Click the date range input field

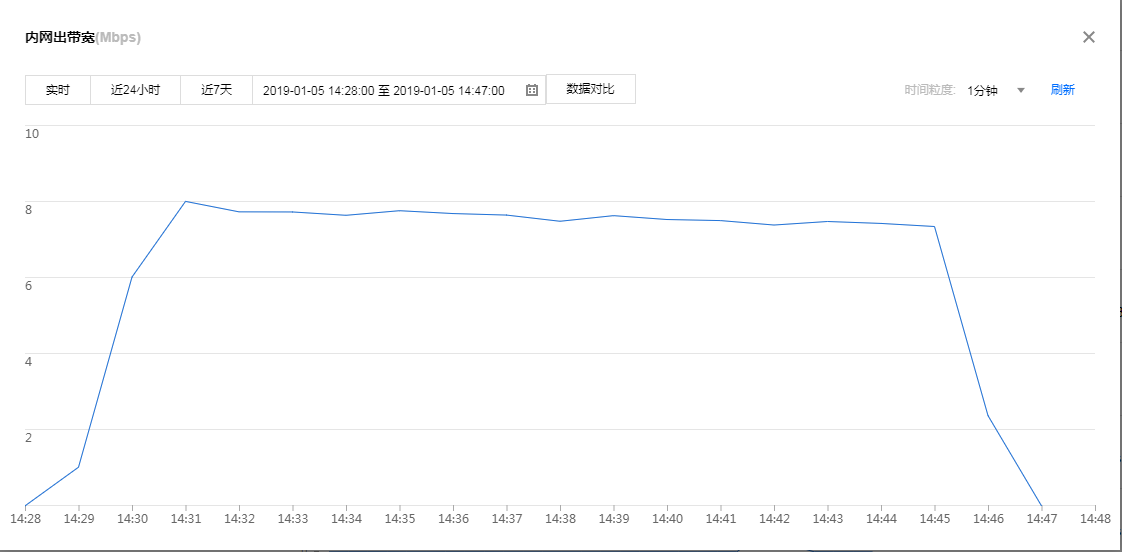pyautogui.click(x=390, y=90)
